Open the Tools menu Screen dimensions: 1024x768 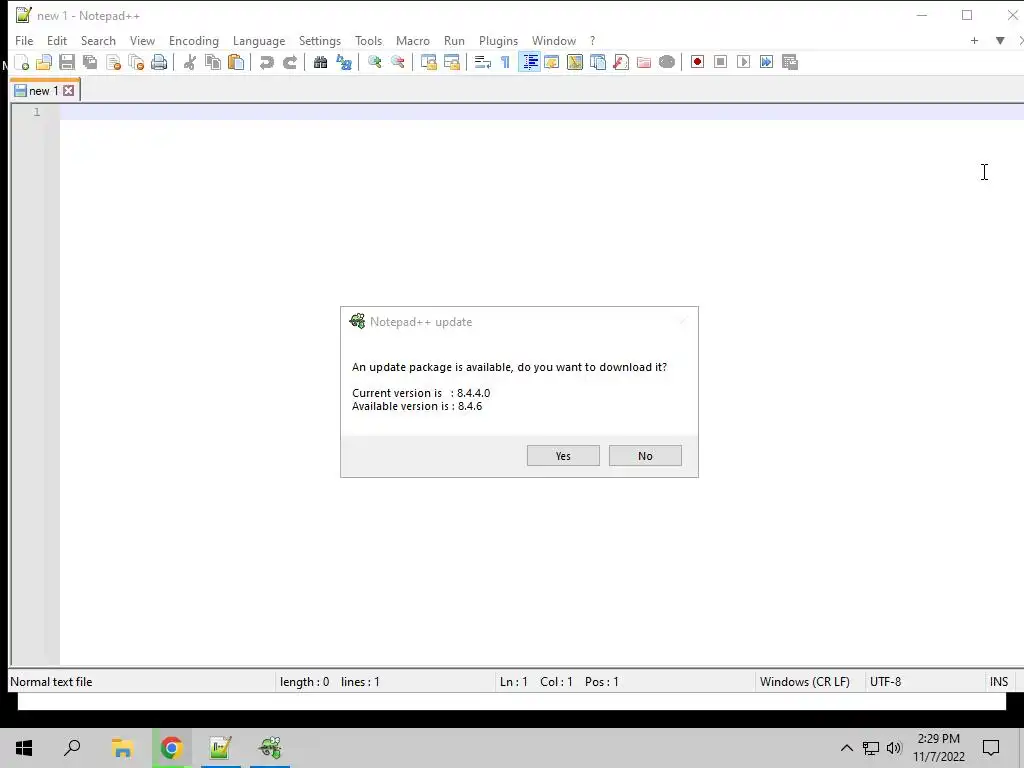tap(368, 40)
